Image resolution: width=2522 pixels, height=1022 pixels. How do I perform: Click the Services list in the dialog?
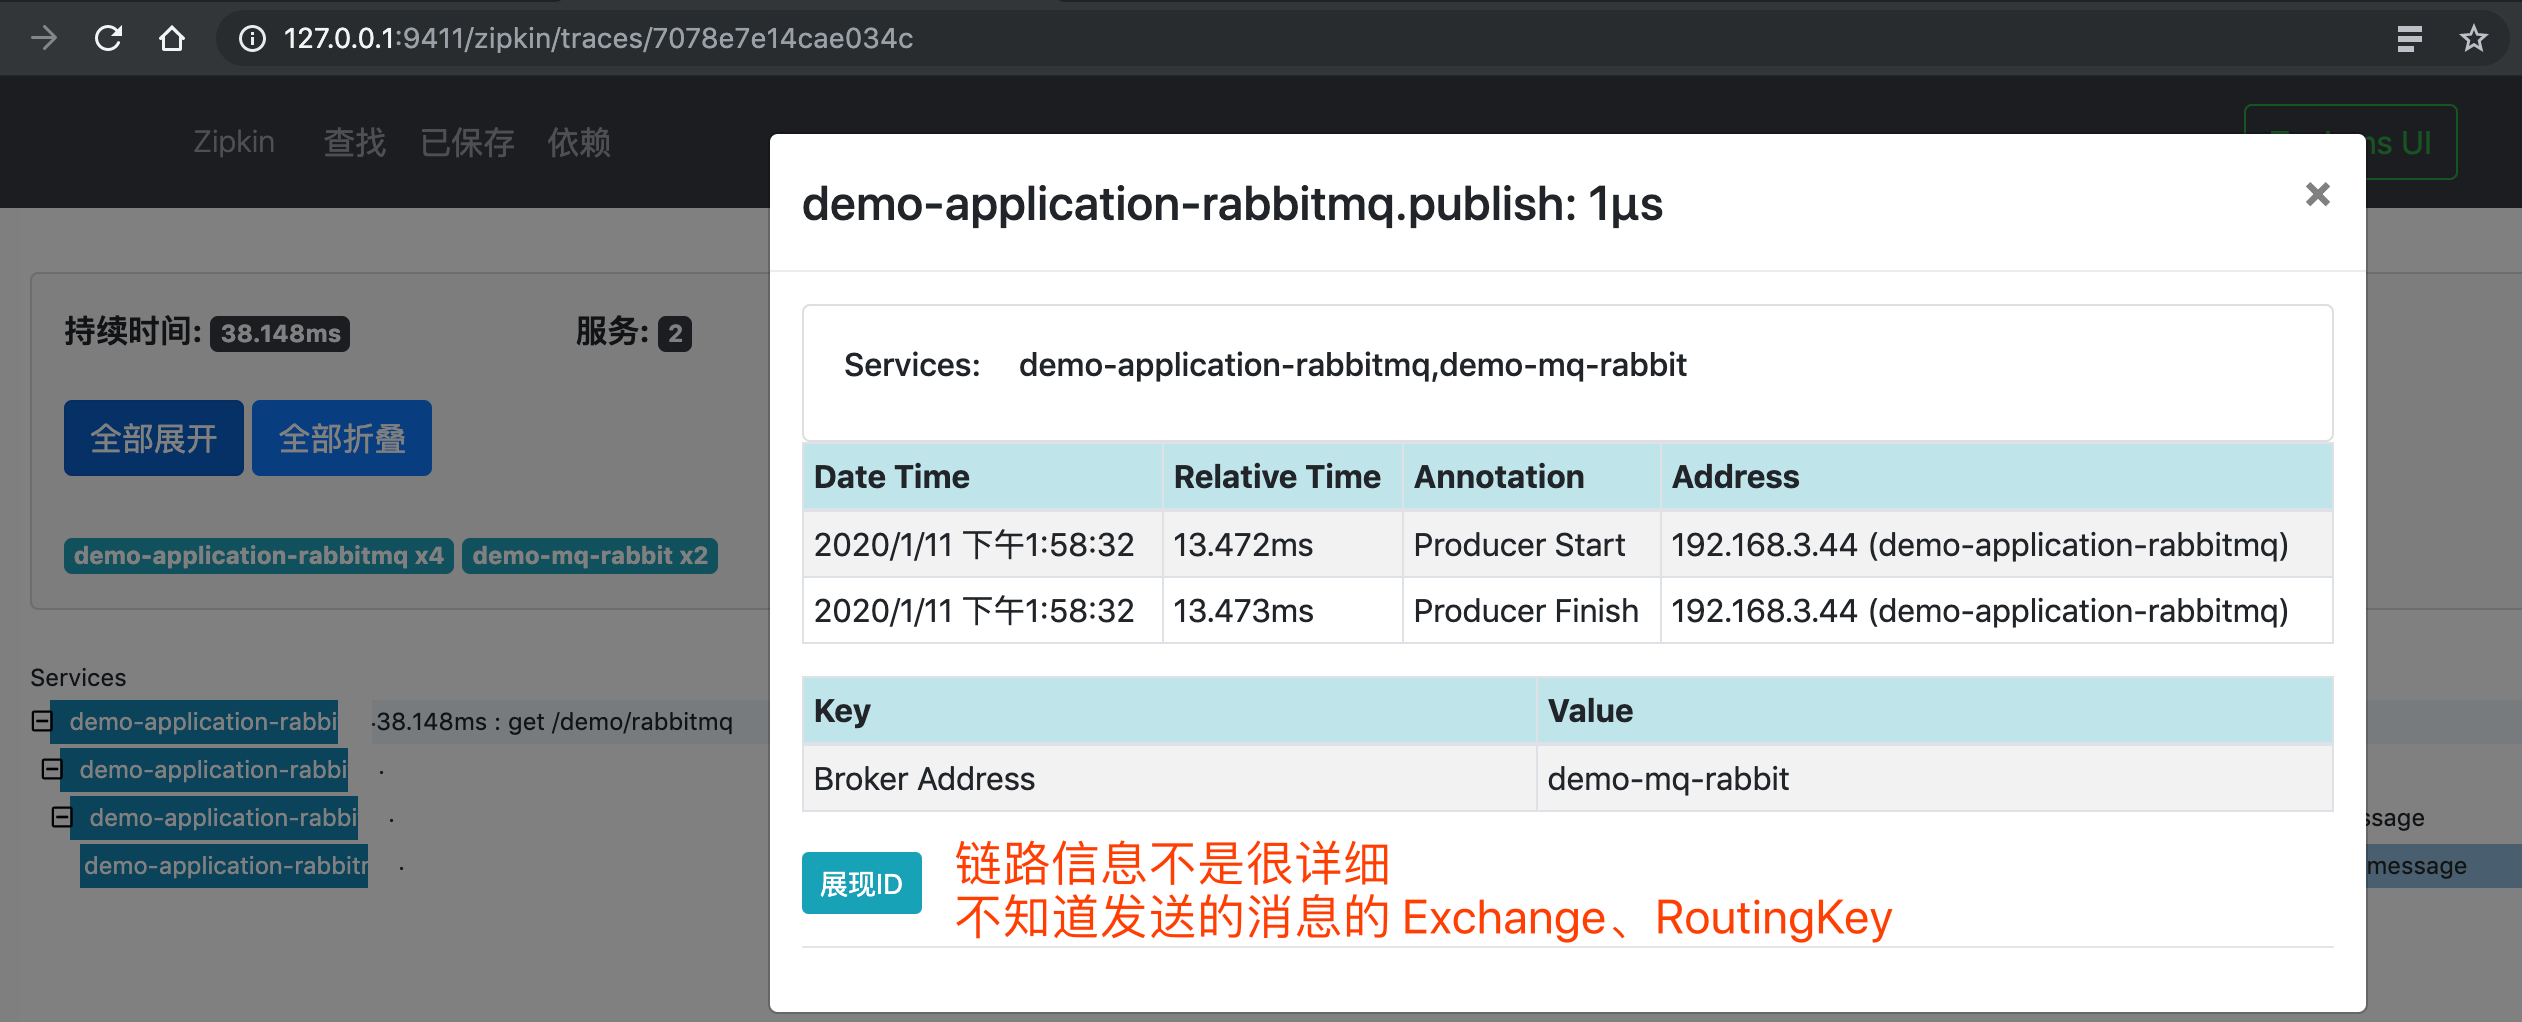1352,365
